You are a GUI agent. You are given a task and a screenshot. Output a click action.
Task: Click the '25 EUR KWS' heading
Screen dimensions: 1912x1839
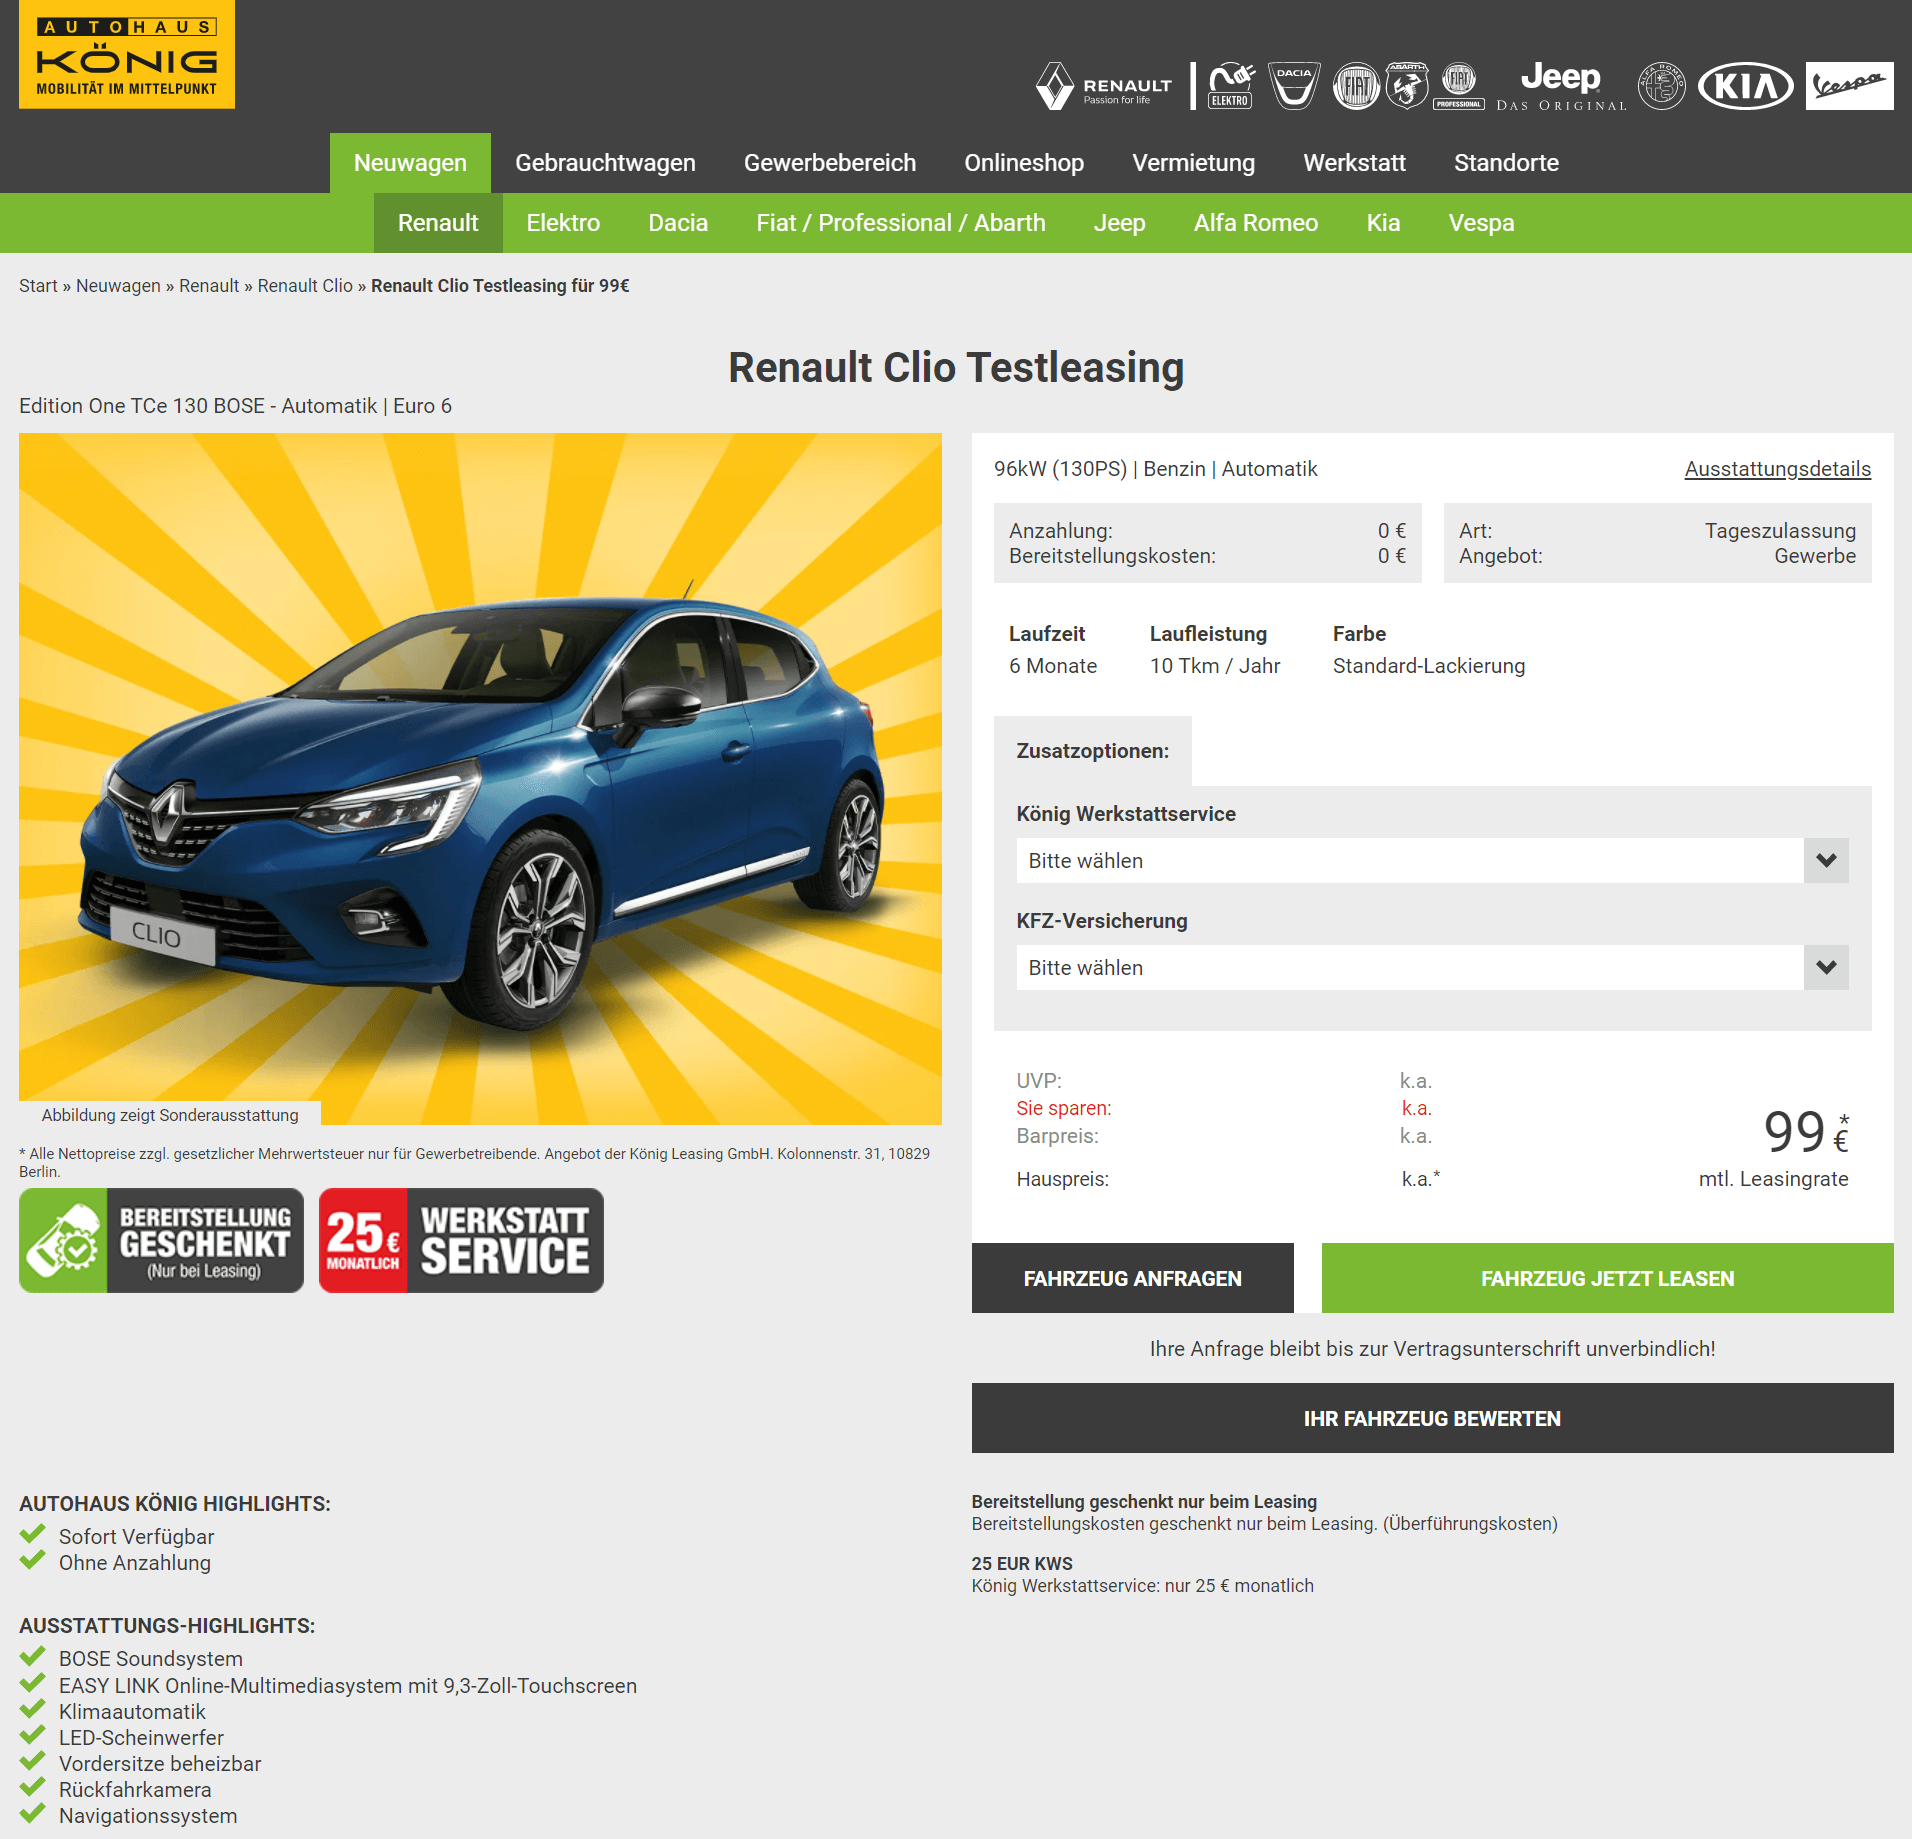1022,1564
